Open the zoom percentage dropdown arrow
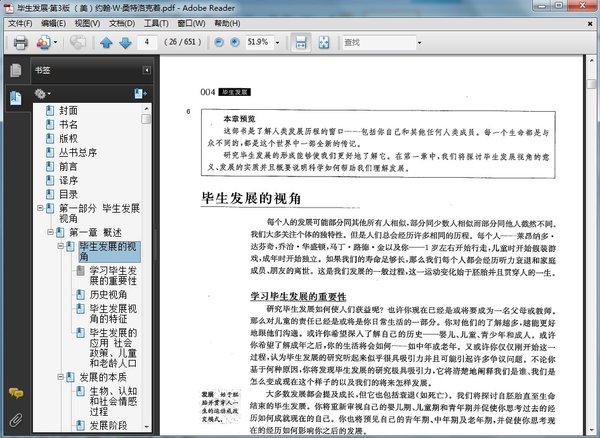 click(277, 42)
